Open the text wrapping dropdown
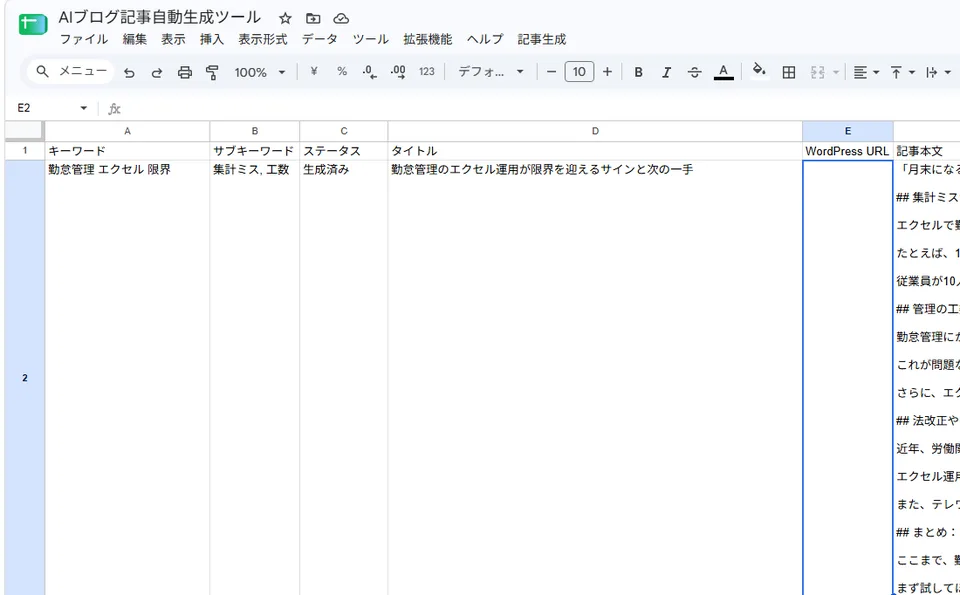 pyautogui.click(x=938, y=72)
